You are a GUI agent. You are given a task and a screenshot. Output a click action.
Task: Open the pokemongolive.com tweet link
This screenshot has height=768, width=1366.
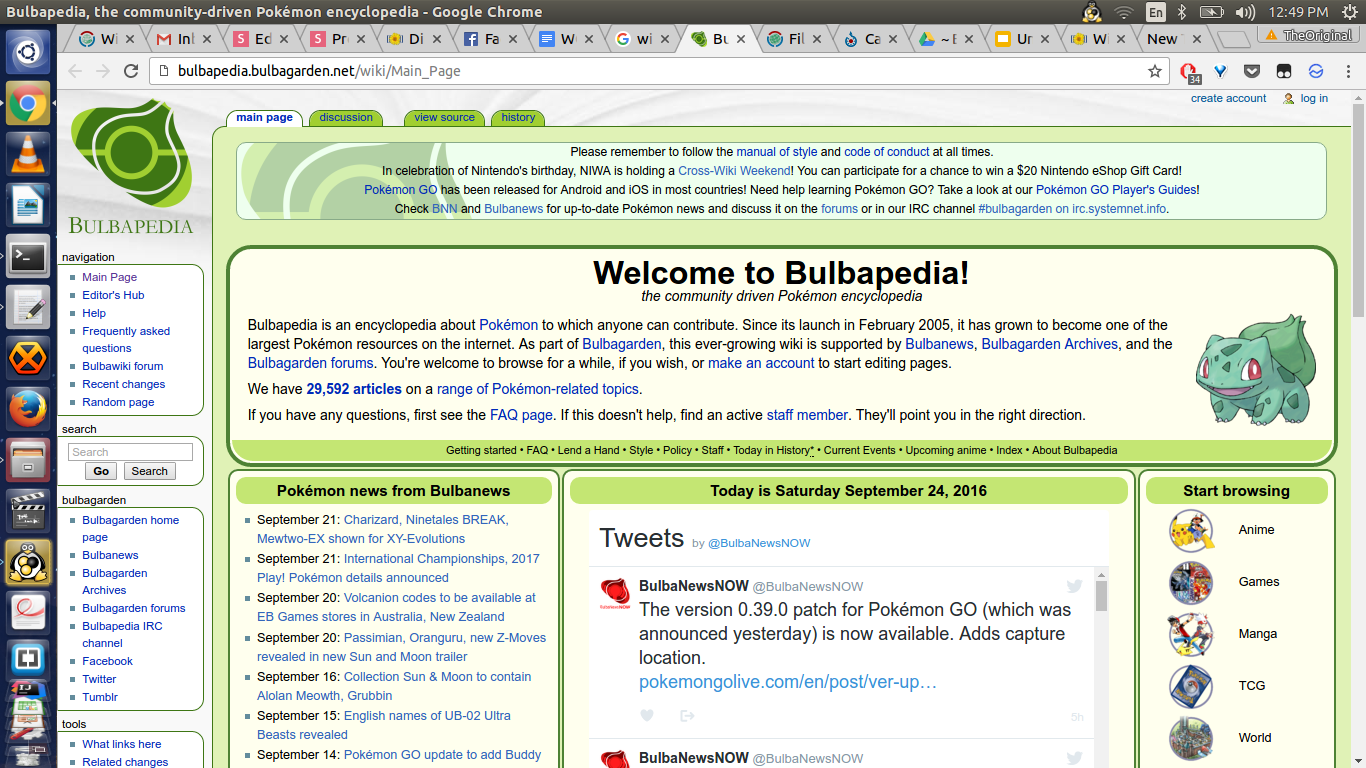pos(788,682)
